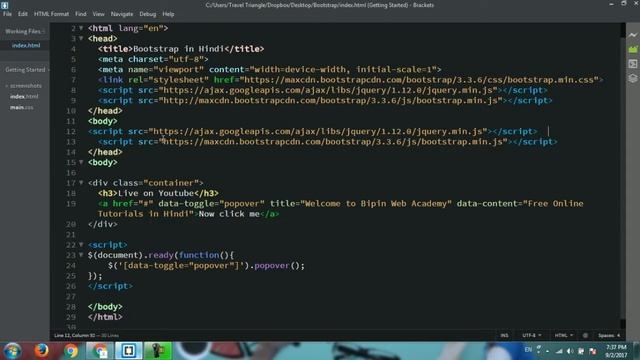This screenshot has width=640, height=360.
Task: Collapse the head fold arrow on line 3
Action: tap(81, 38)
